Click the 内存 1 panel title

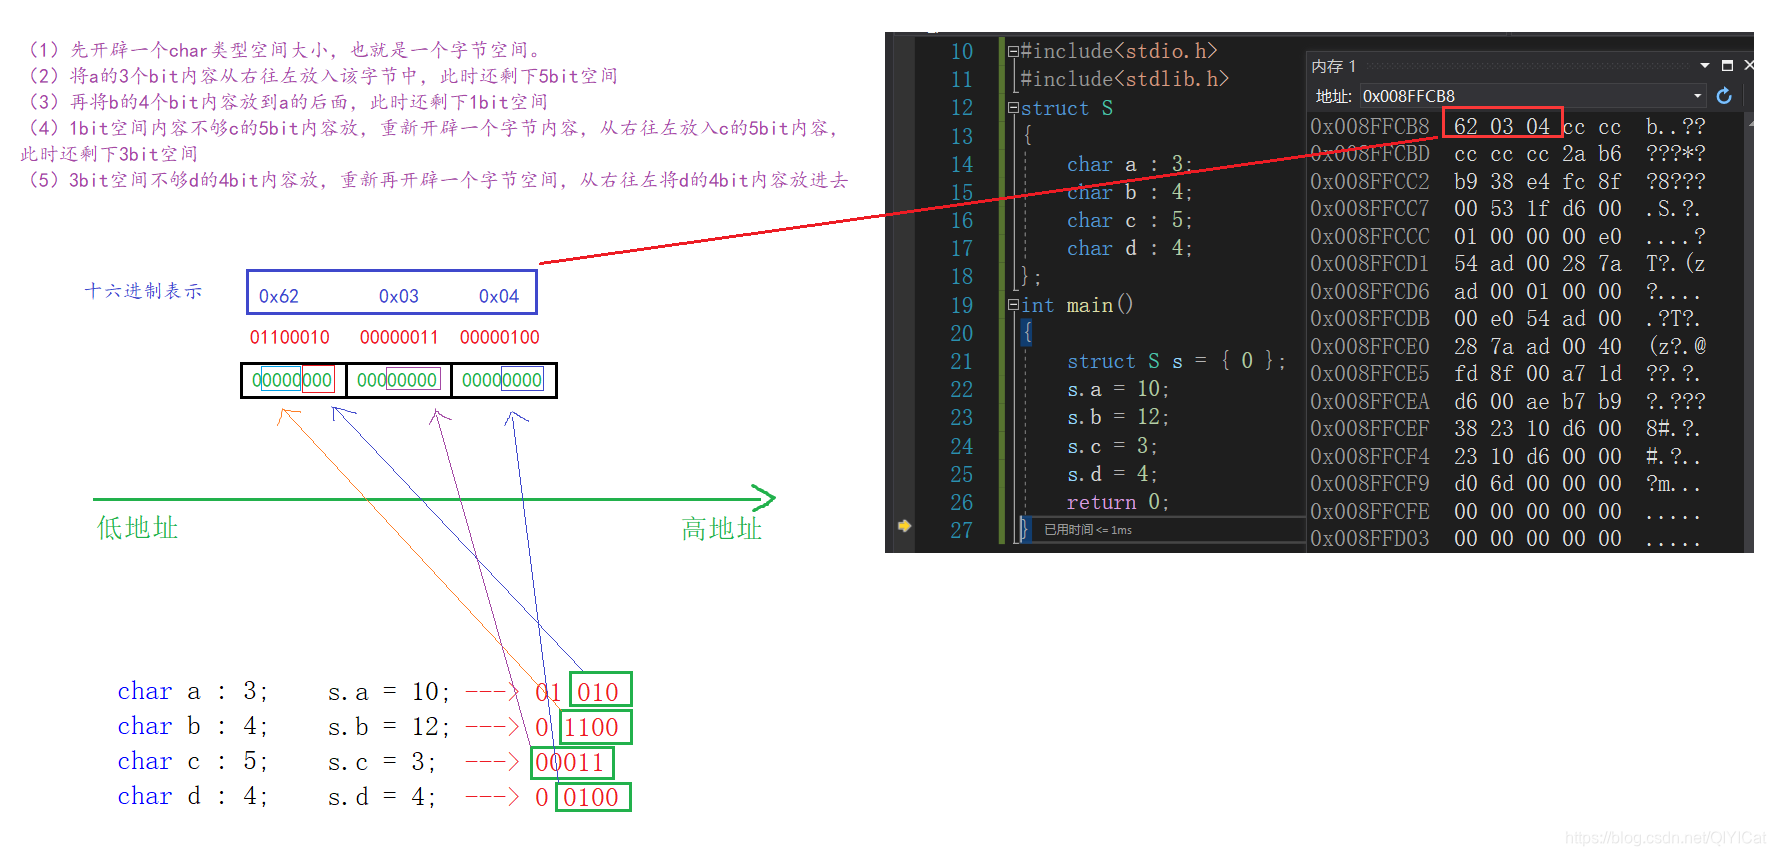pos(1334,66)
